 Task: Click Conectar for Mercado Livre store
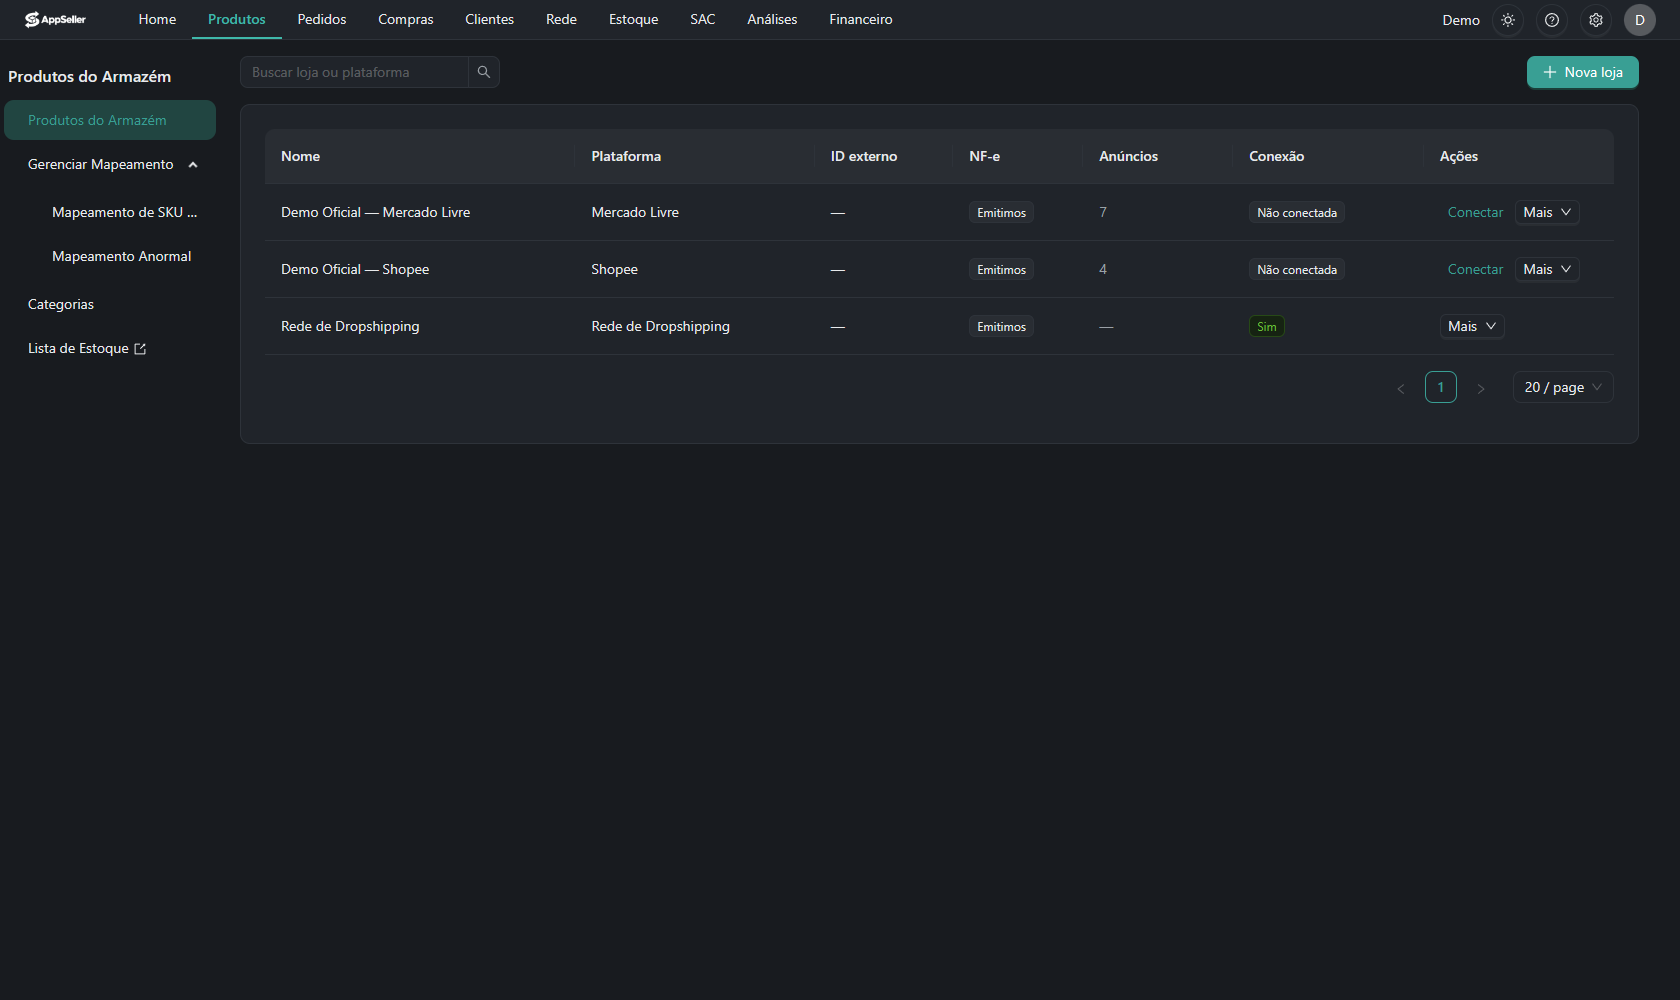click(x=1475, y=212)
